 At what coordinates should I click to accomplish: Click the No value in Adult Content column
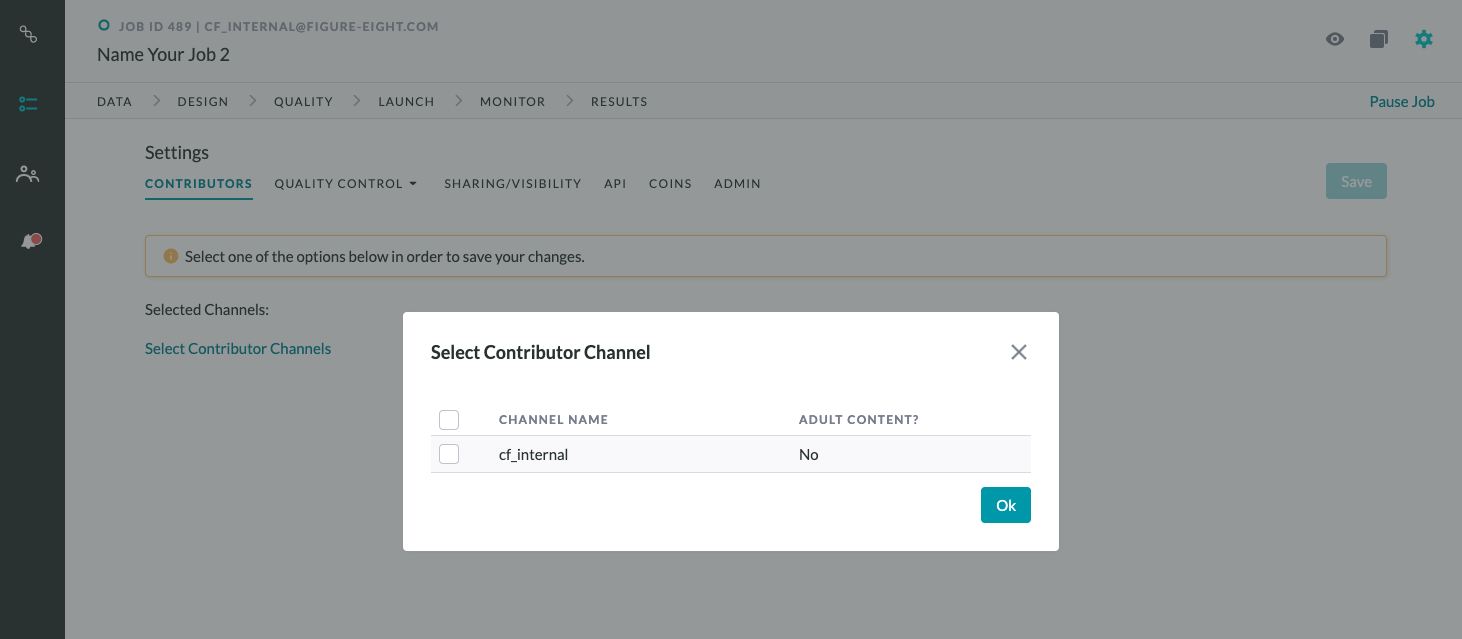point(809,455)
